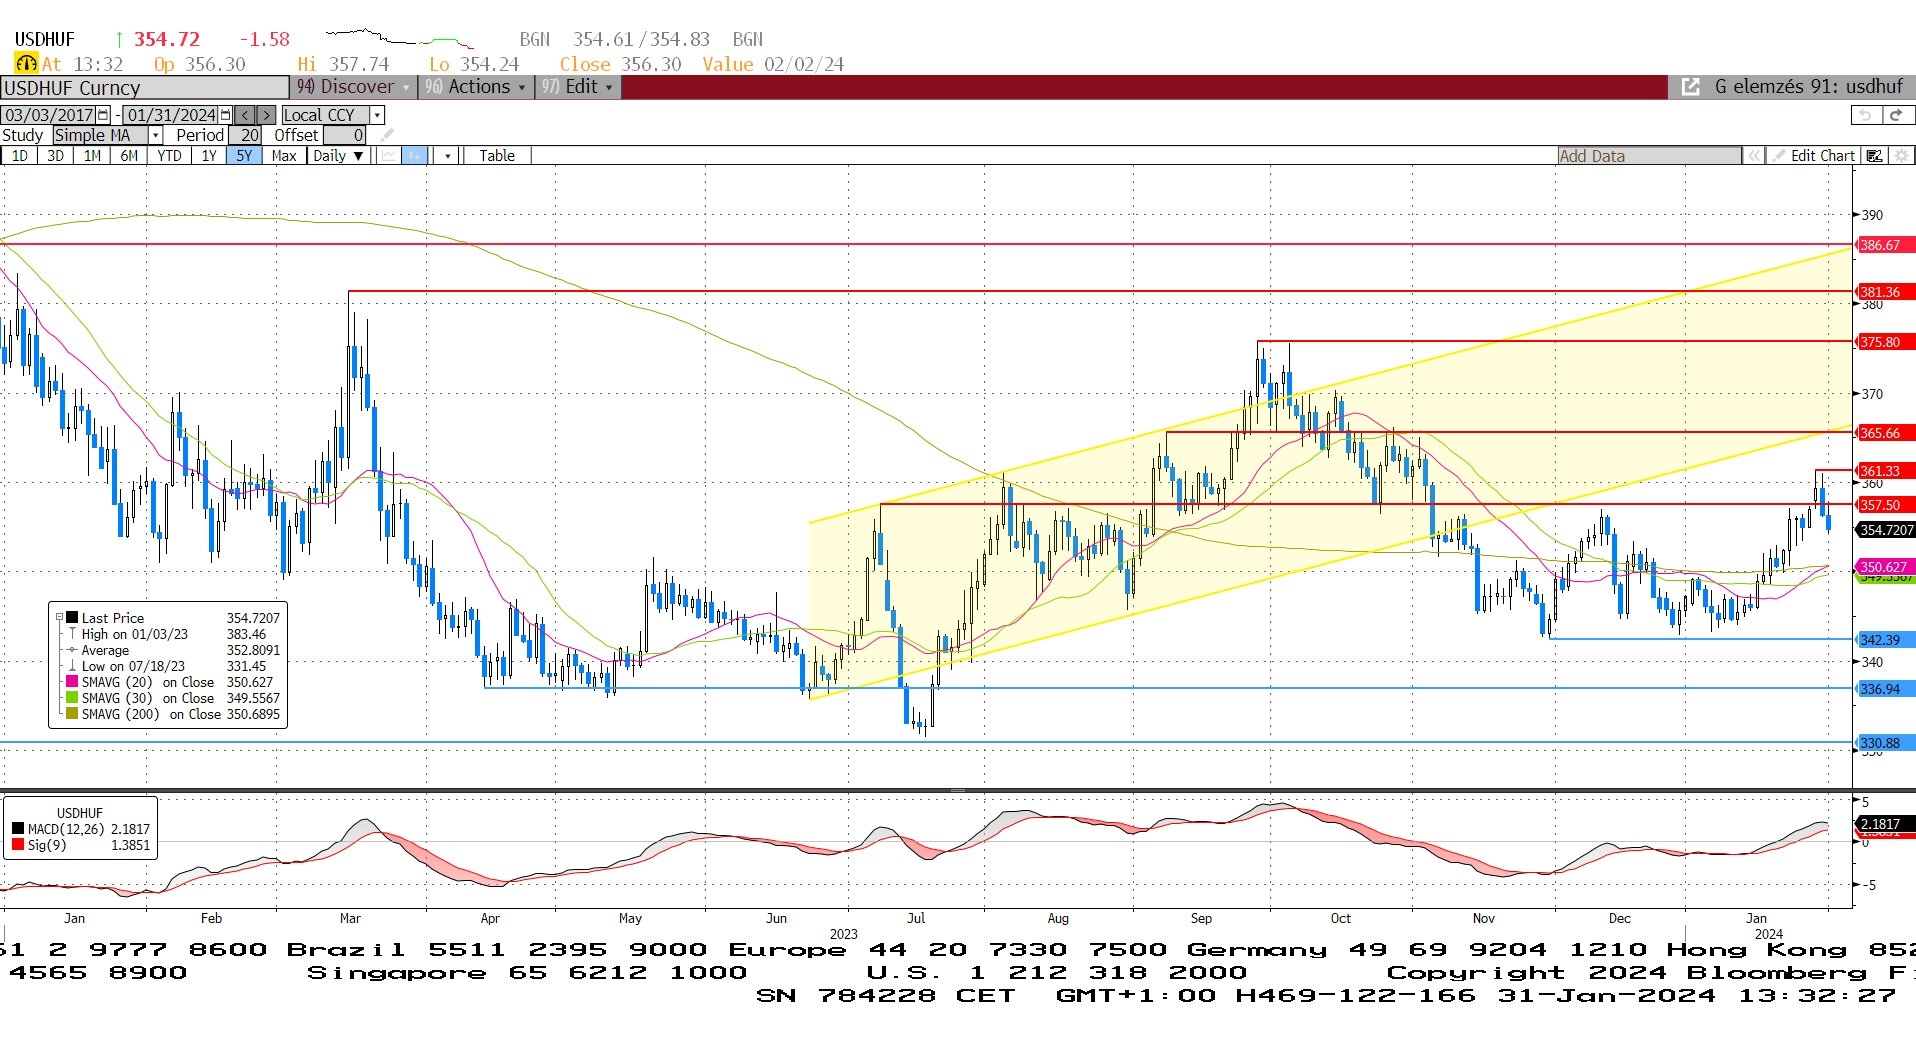Click the Add Data input field
The width and height of the screenshot is (1916, 1051).
point(1649,156)
